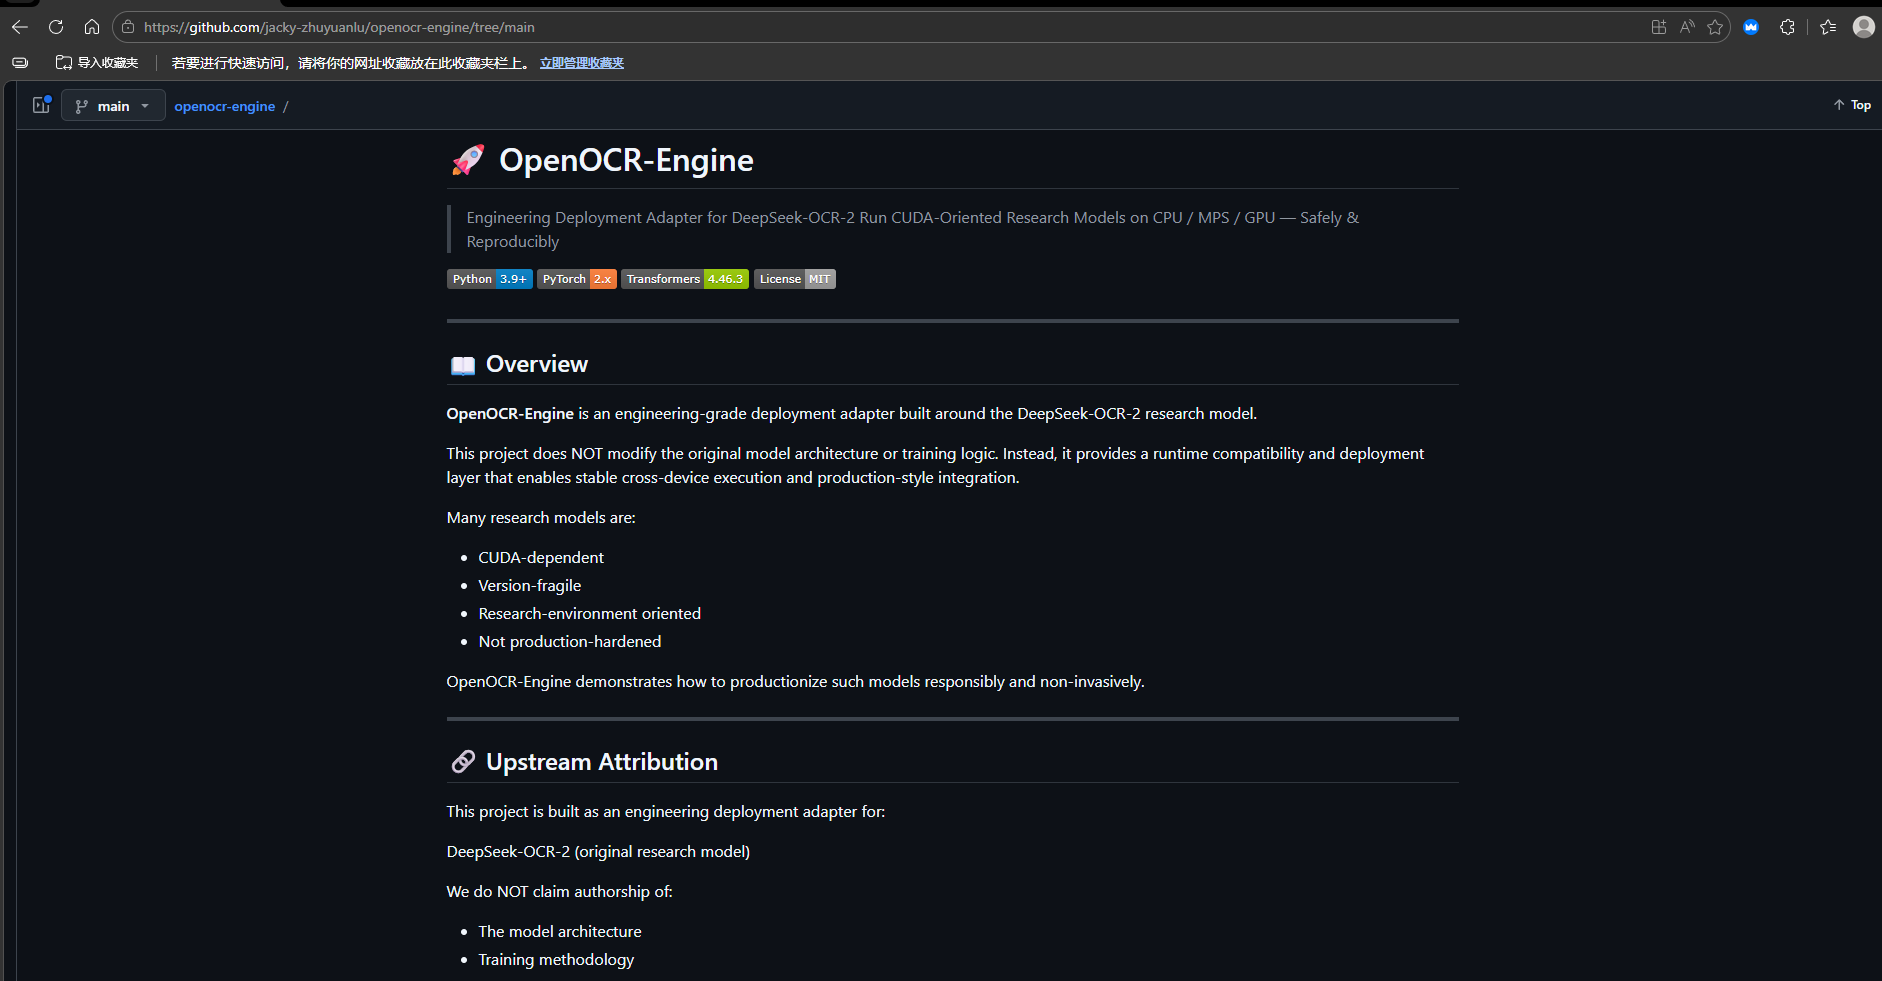
Task: Go back to the previous page
Action: tap(20, 27)
